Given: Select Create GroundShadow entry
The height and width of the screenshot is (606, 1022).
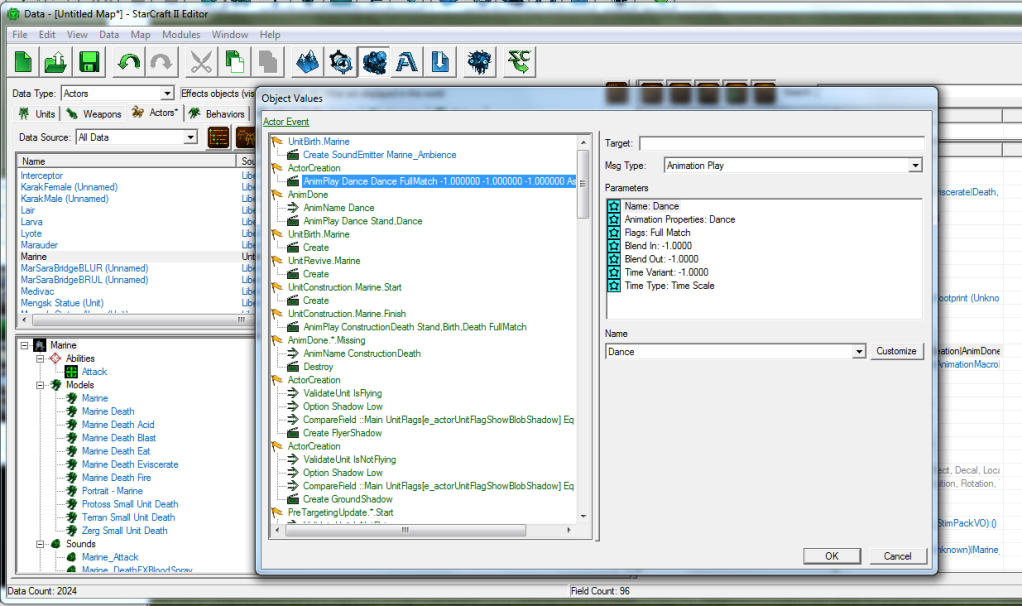Looking at the screenshot, I should click(347, 499).
